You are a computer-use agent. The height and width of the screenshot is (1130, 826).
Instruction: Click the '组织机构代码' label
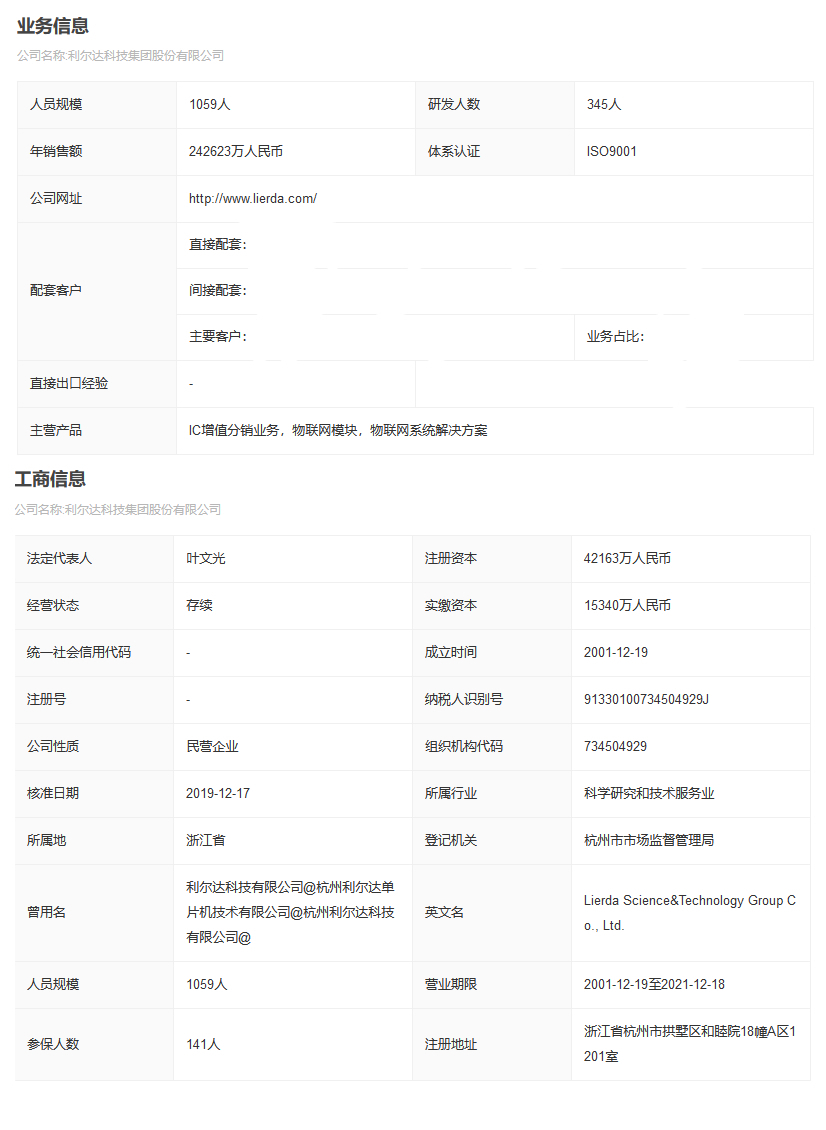click(x=464, y=747)
